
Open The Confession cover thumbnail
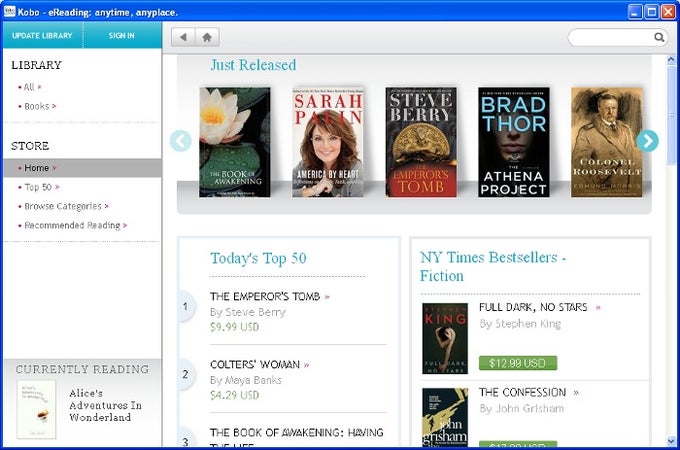(x=445, y=417)
